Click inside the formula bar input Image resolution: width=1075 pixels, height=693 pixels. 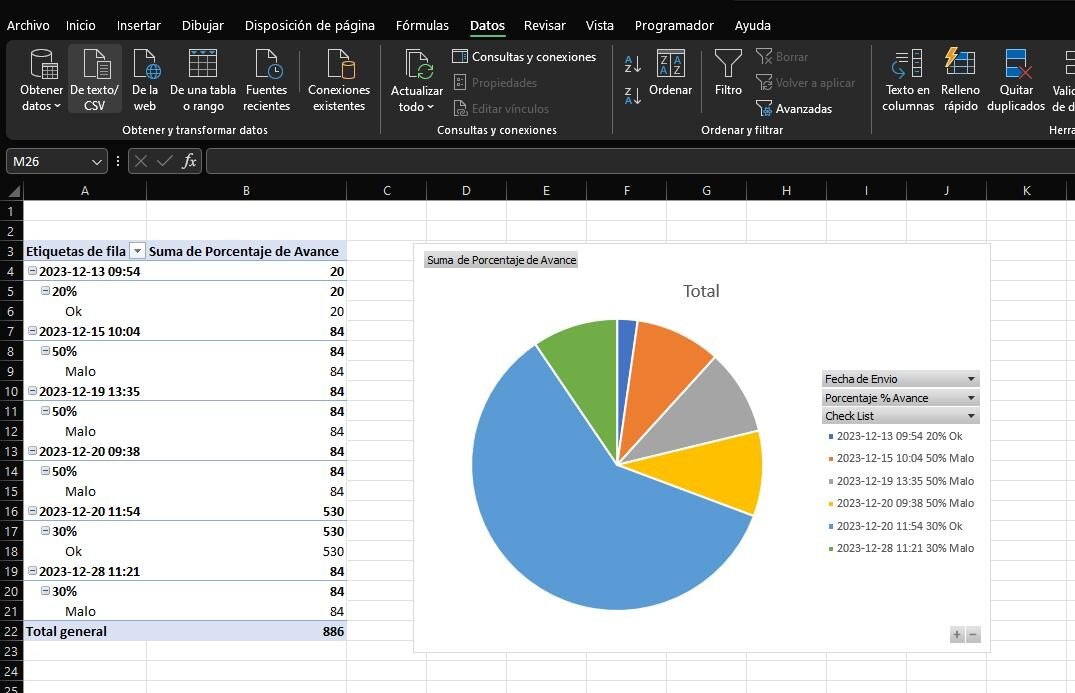pyautogui.click(x=640, y=161)
